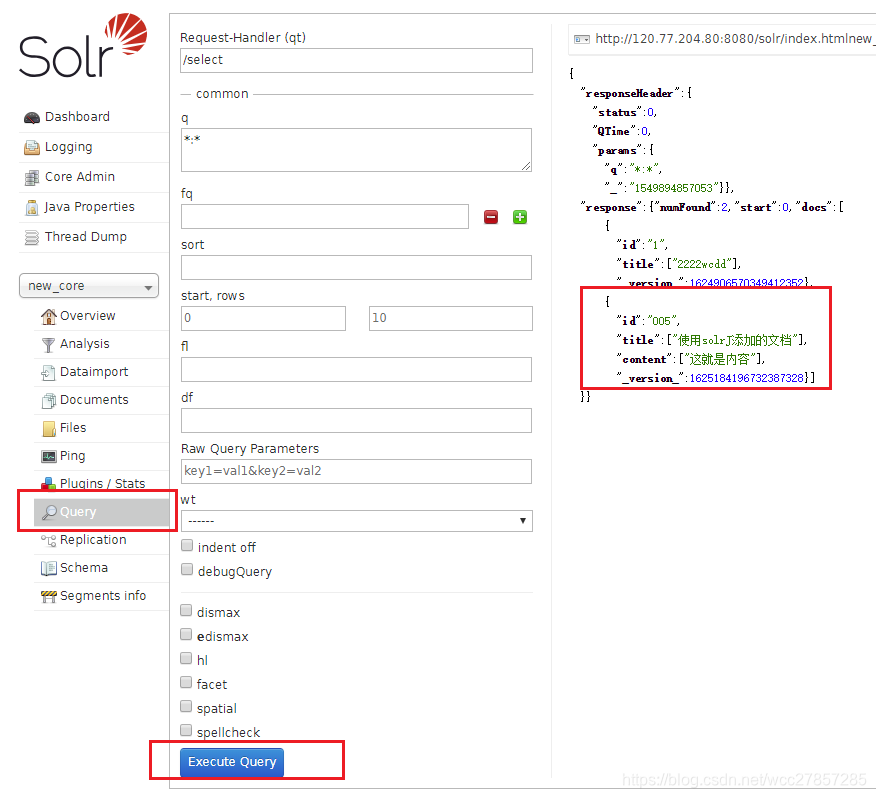This screenshot has height=798, width=876.
Task: Open the Logging menu item
Action: tap(68, 147)
